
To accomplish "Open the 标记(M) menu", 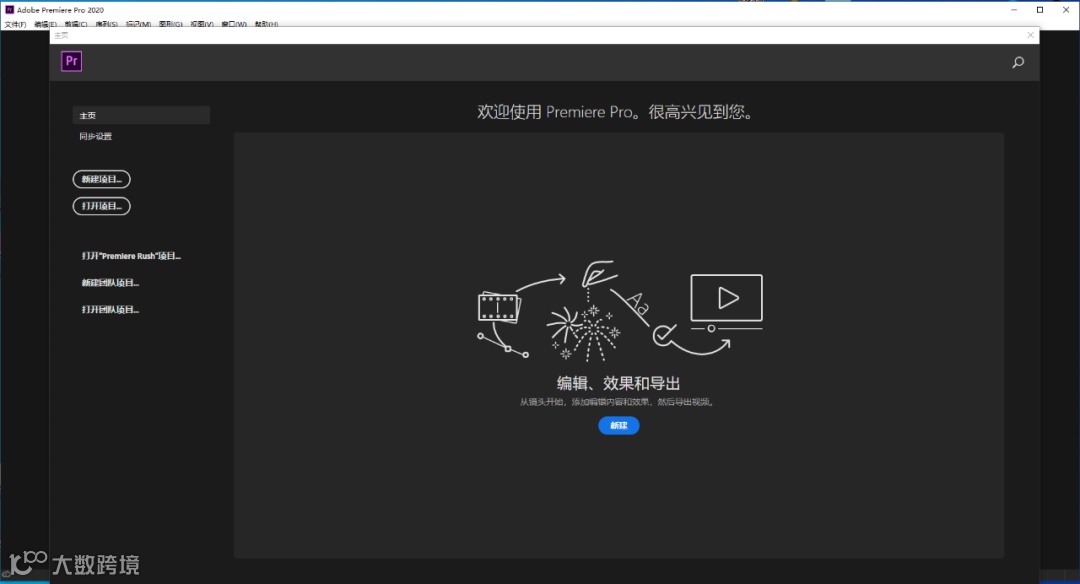I will pyautogui.click(x=138, y=24).
